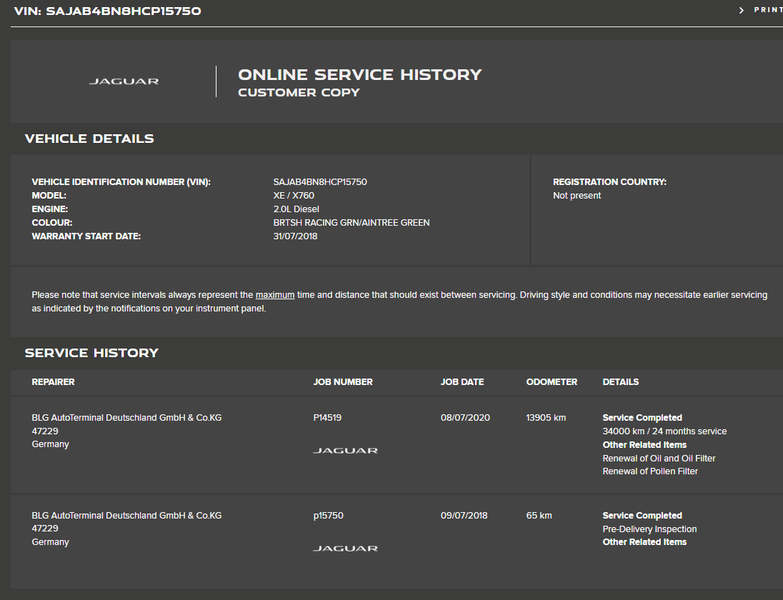The width and height of the screenshot is (783, 600).
Task: Select the VIN heading text at page top
Action: (107, 11)
